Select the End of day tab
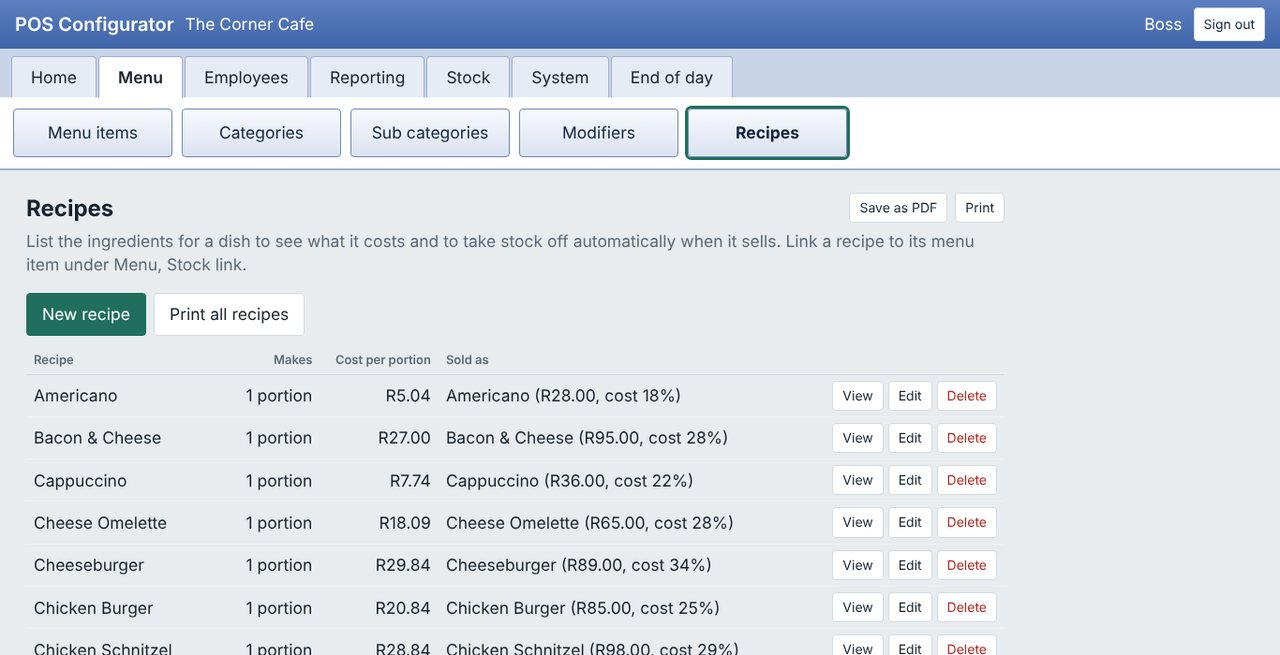 coord(671,77)
